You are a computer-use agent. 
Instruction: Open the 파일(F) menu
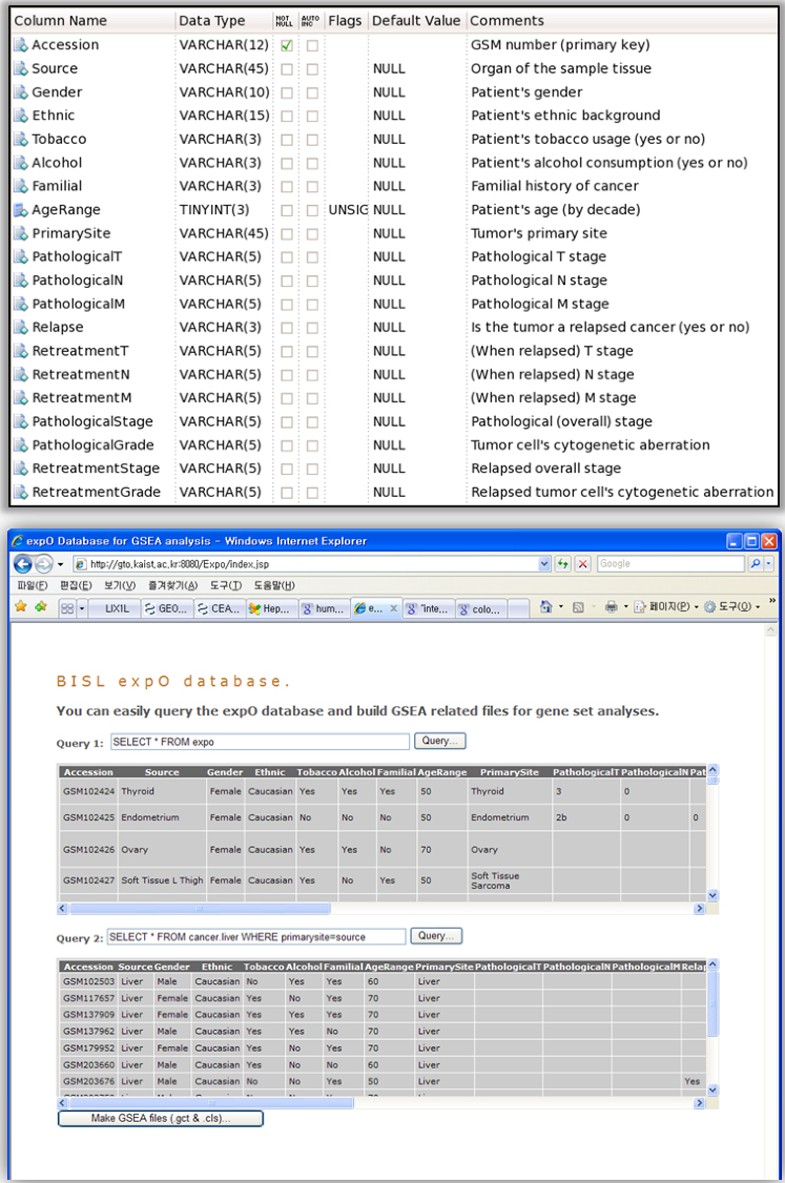(x=32, y=585)
